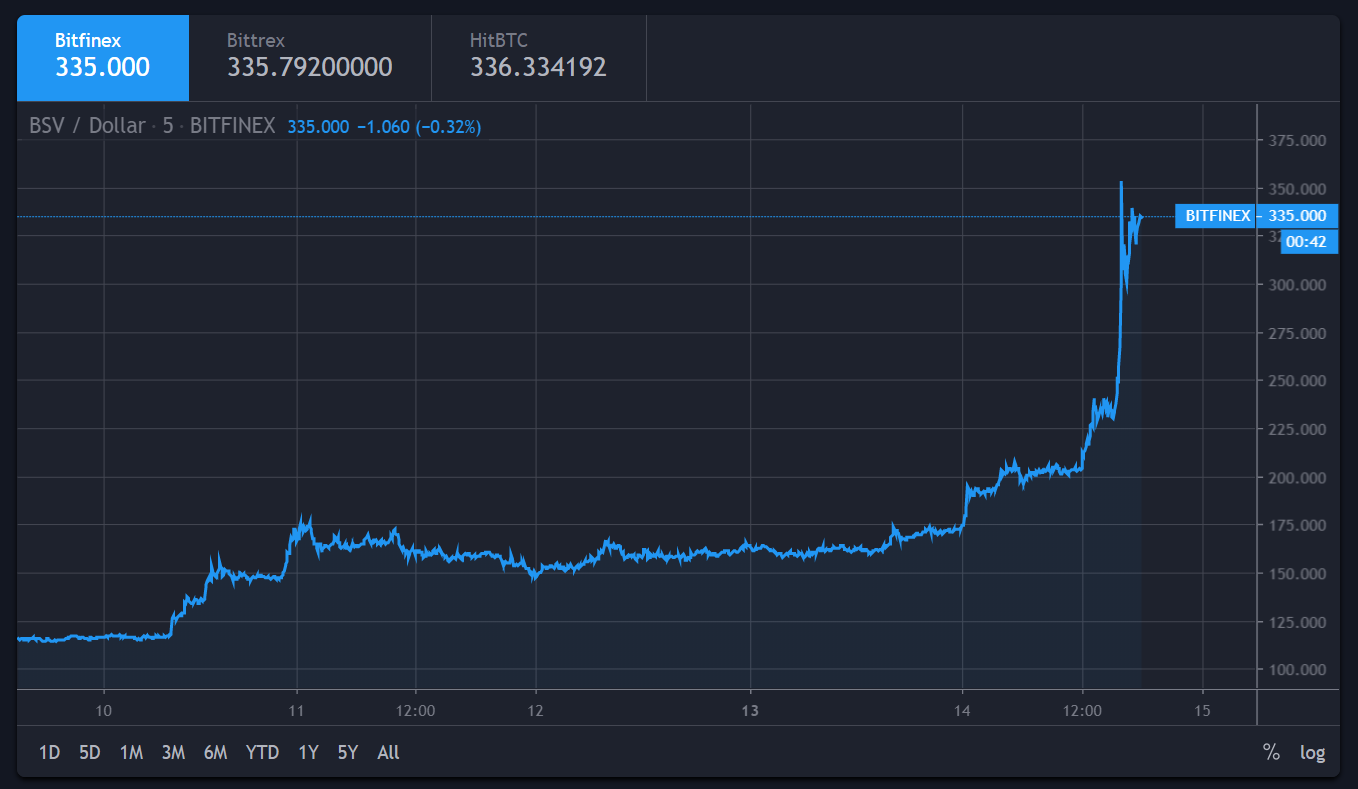Click the 200.000 price axis label
This screenshot has width=1358, height=789.
tap(1297, 477)
